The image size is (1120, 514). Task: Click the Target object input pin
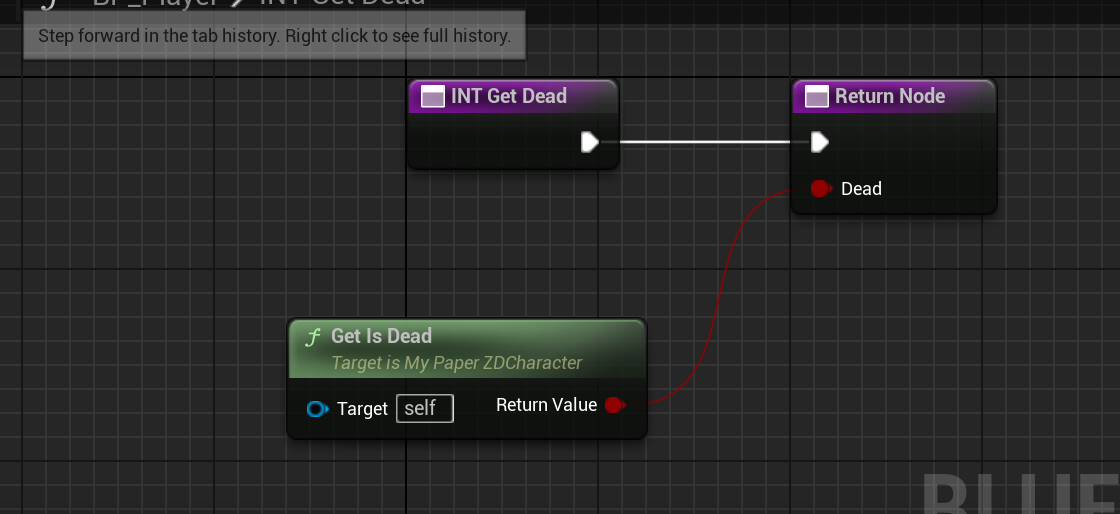click(317, 409)
